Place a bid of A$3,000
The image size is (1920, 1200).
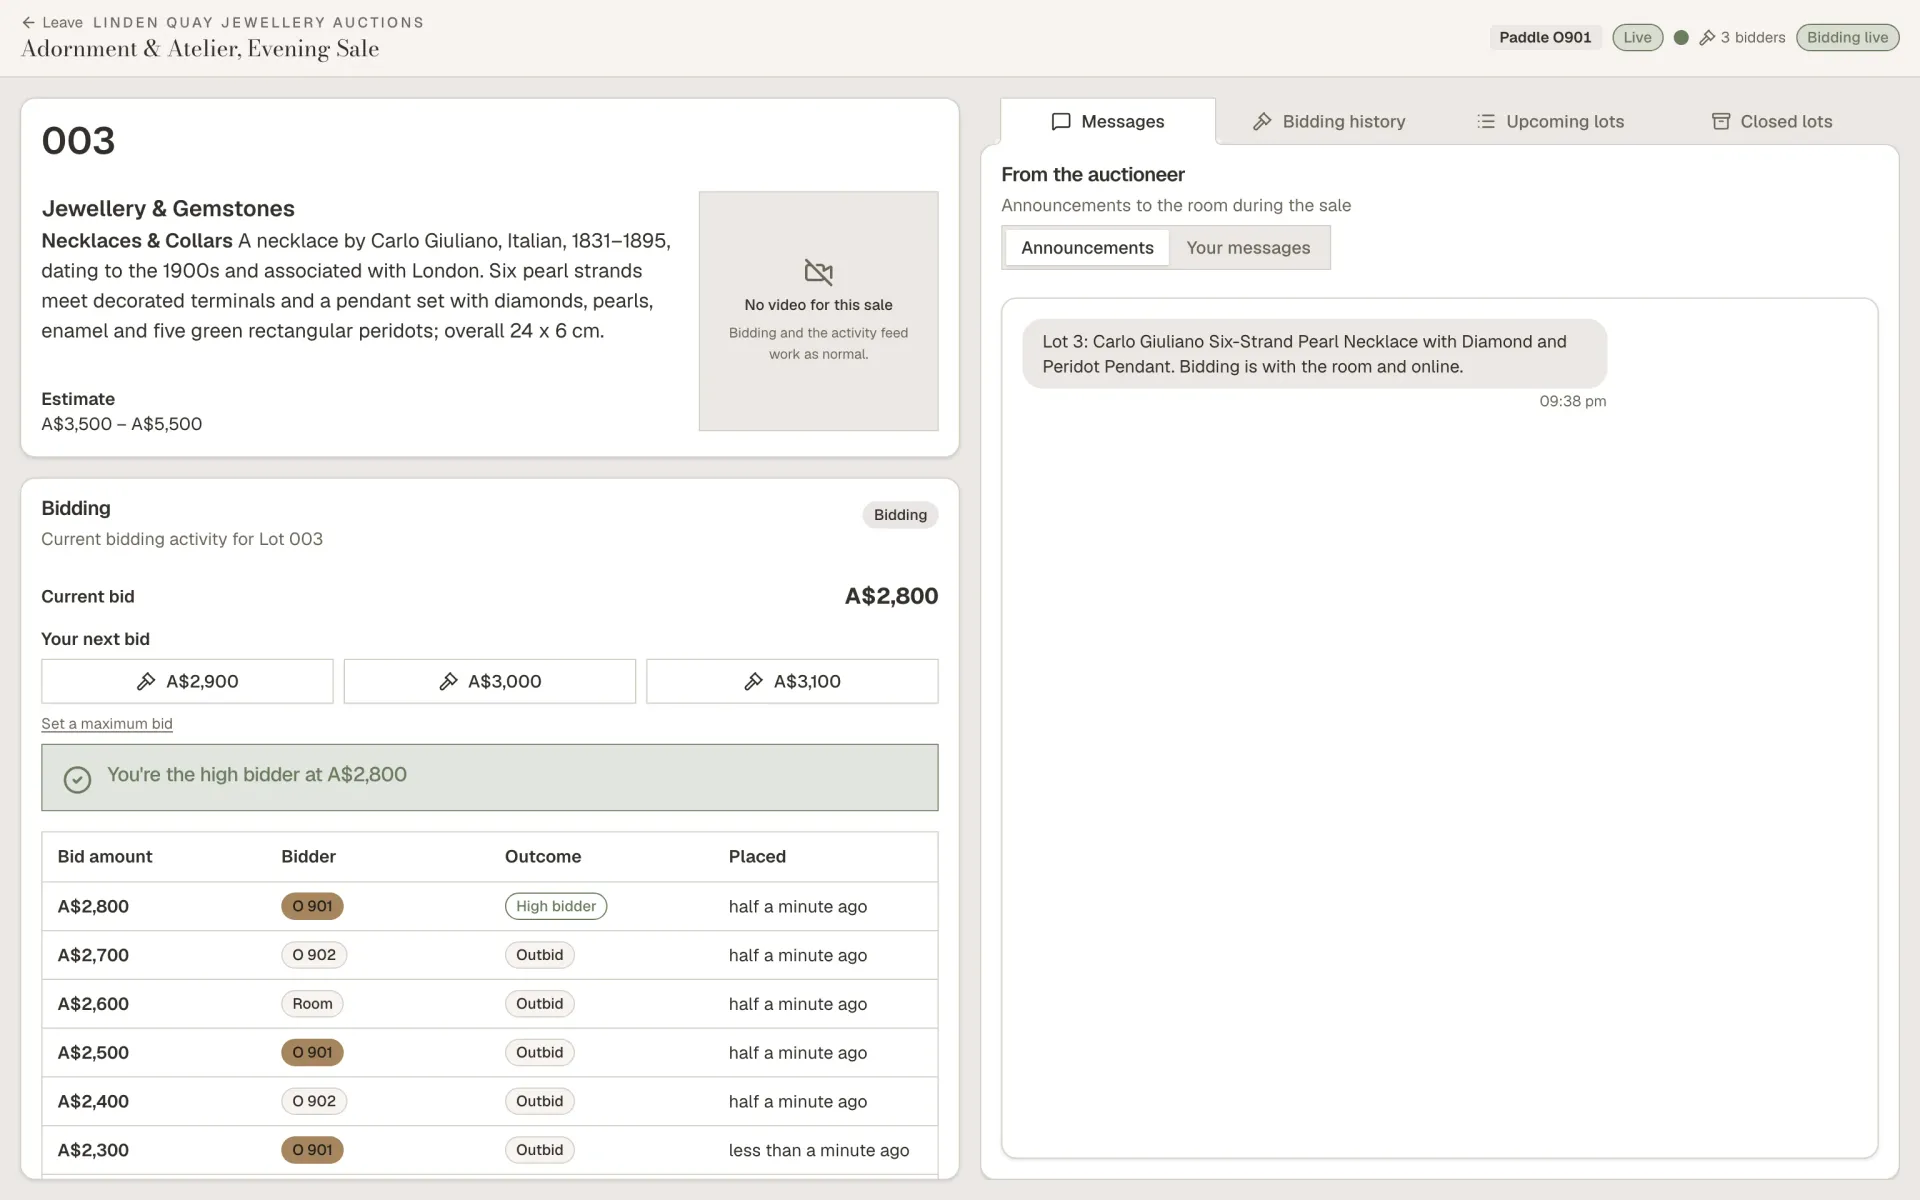click(x=490, y=681)
